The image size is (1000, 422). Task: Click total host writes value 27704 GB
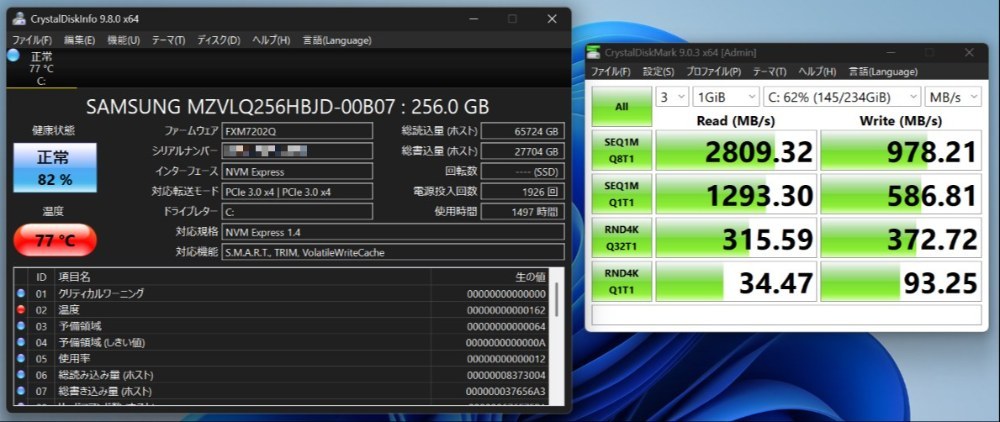522,151
